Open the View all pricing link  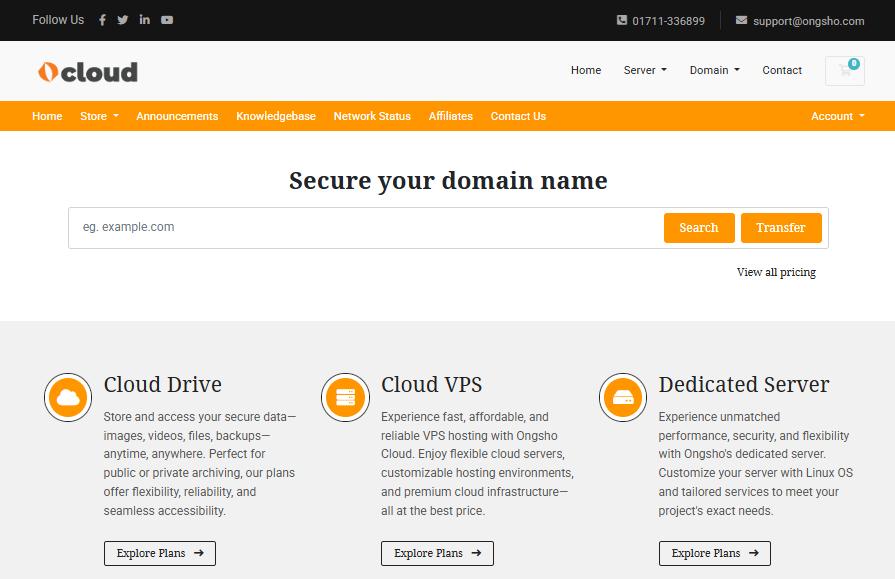pyautogui.click(x=776, y=272)
